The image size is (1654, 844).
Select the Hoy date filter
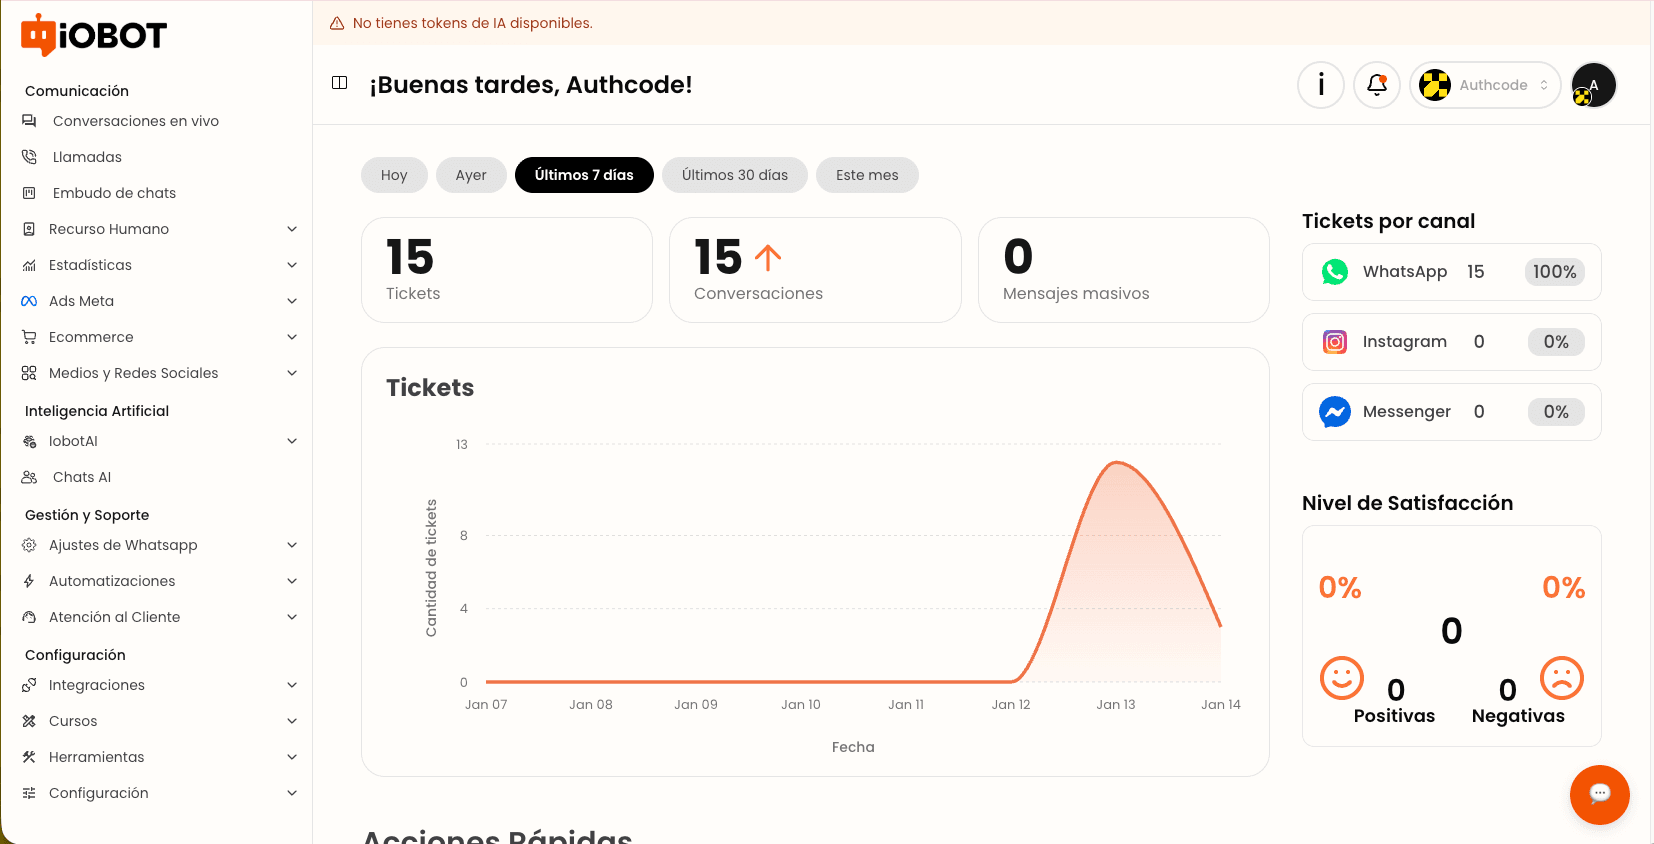[394, 175]
